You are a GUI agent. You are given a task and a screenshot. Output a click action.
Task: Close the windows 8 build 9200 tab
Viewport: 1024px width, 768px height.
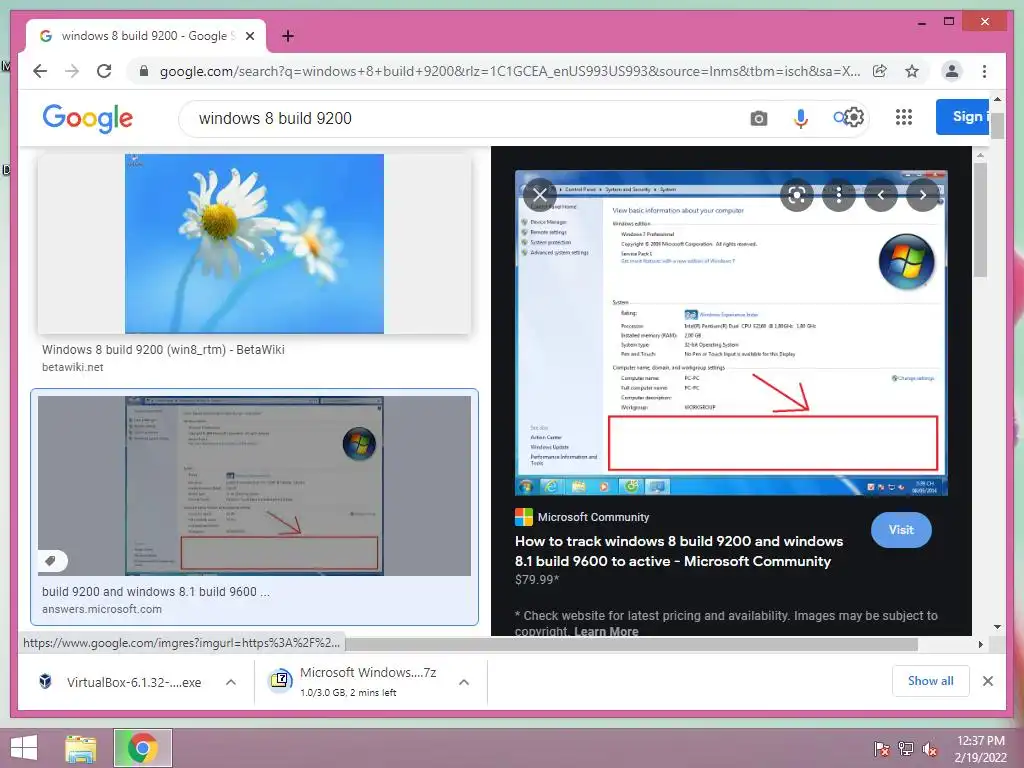click(250, 36)
